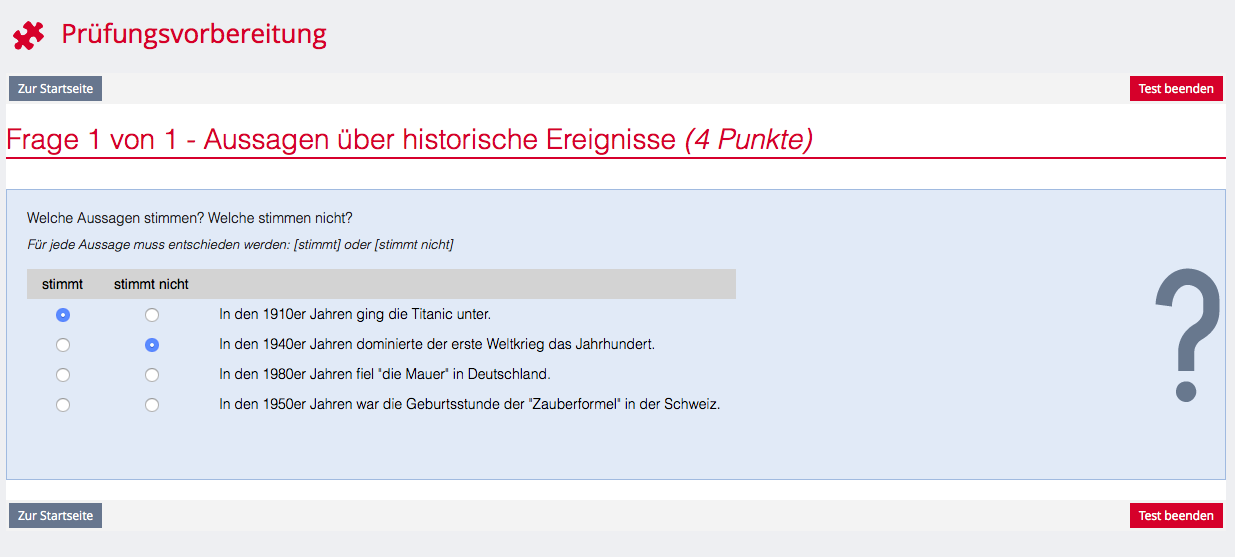Image resolution: width=1235 pixels, height=557 pixels.
Task: Click top 'Test beenden' button
Action: click(1176, 89)
